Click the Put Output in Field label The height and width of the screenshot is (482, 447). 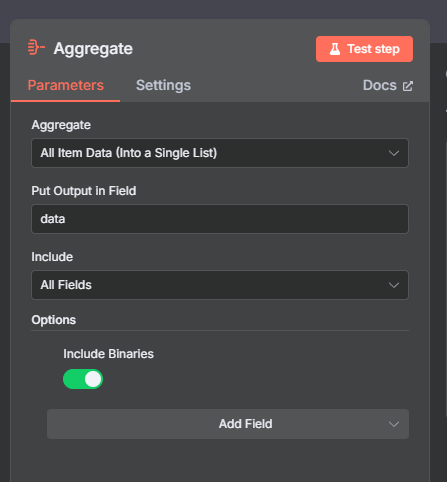[x=84, y=191]
